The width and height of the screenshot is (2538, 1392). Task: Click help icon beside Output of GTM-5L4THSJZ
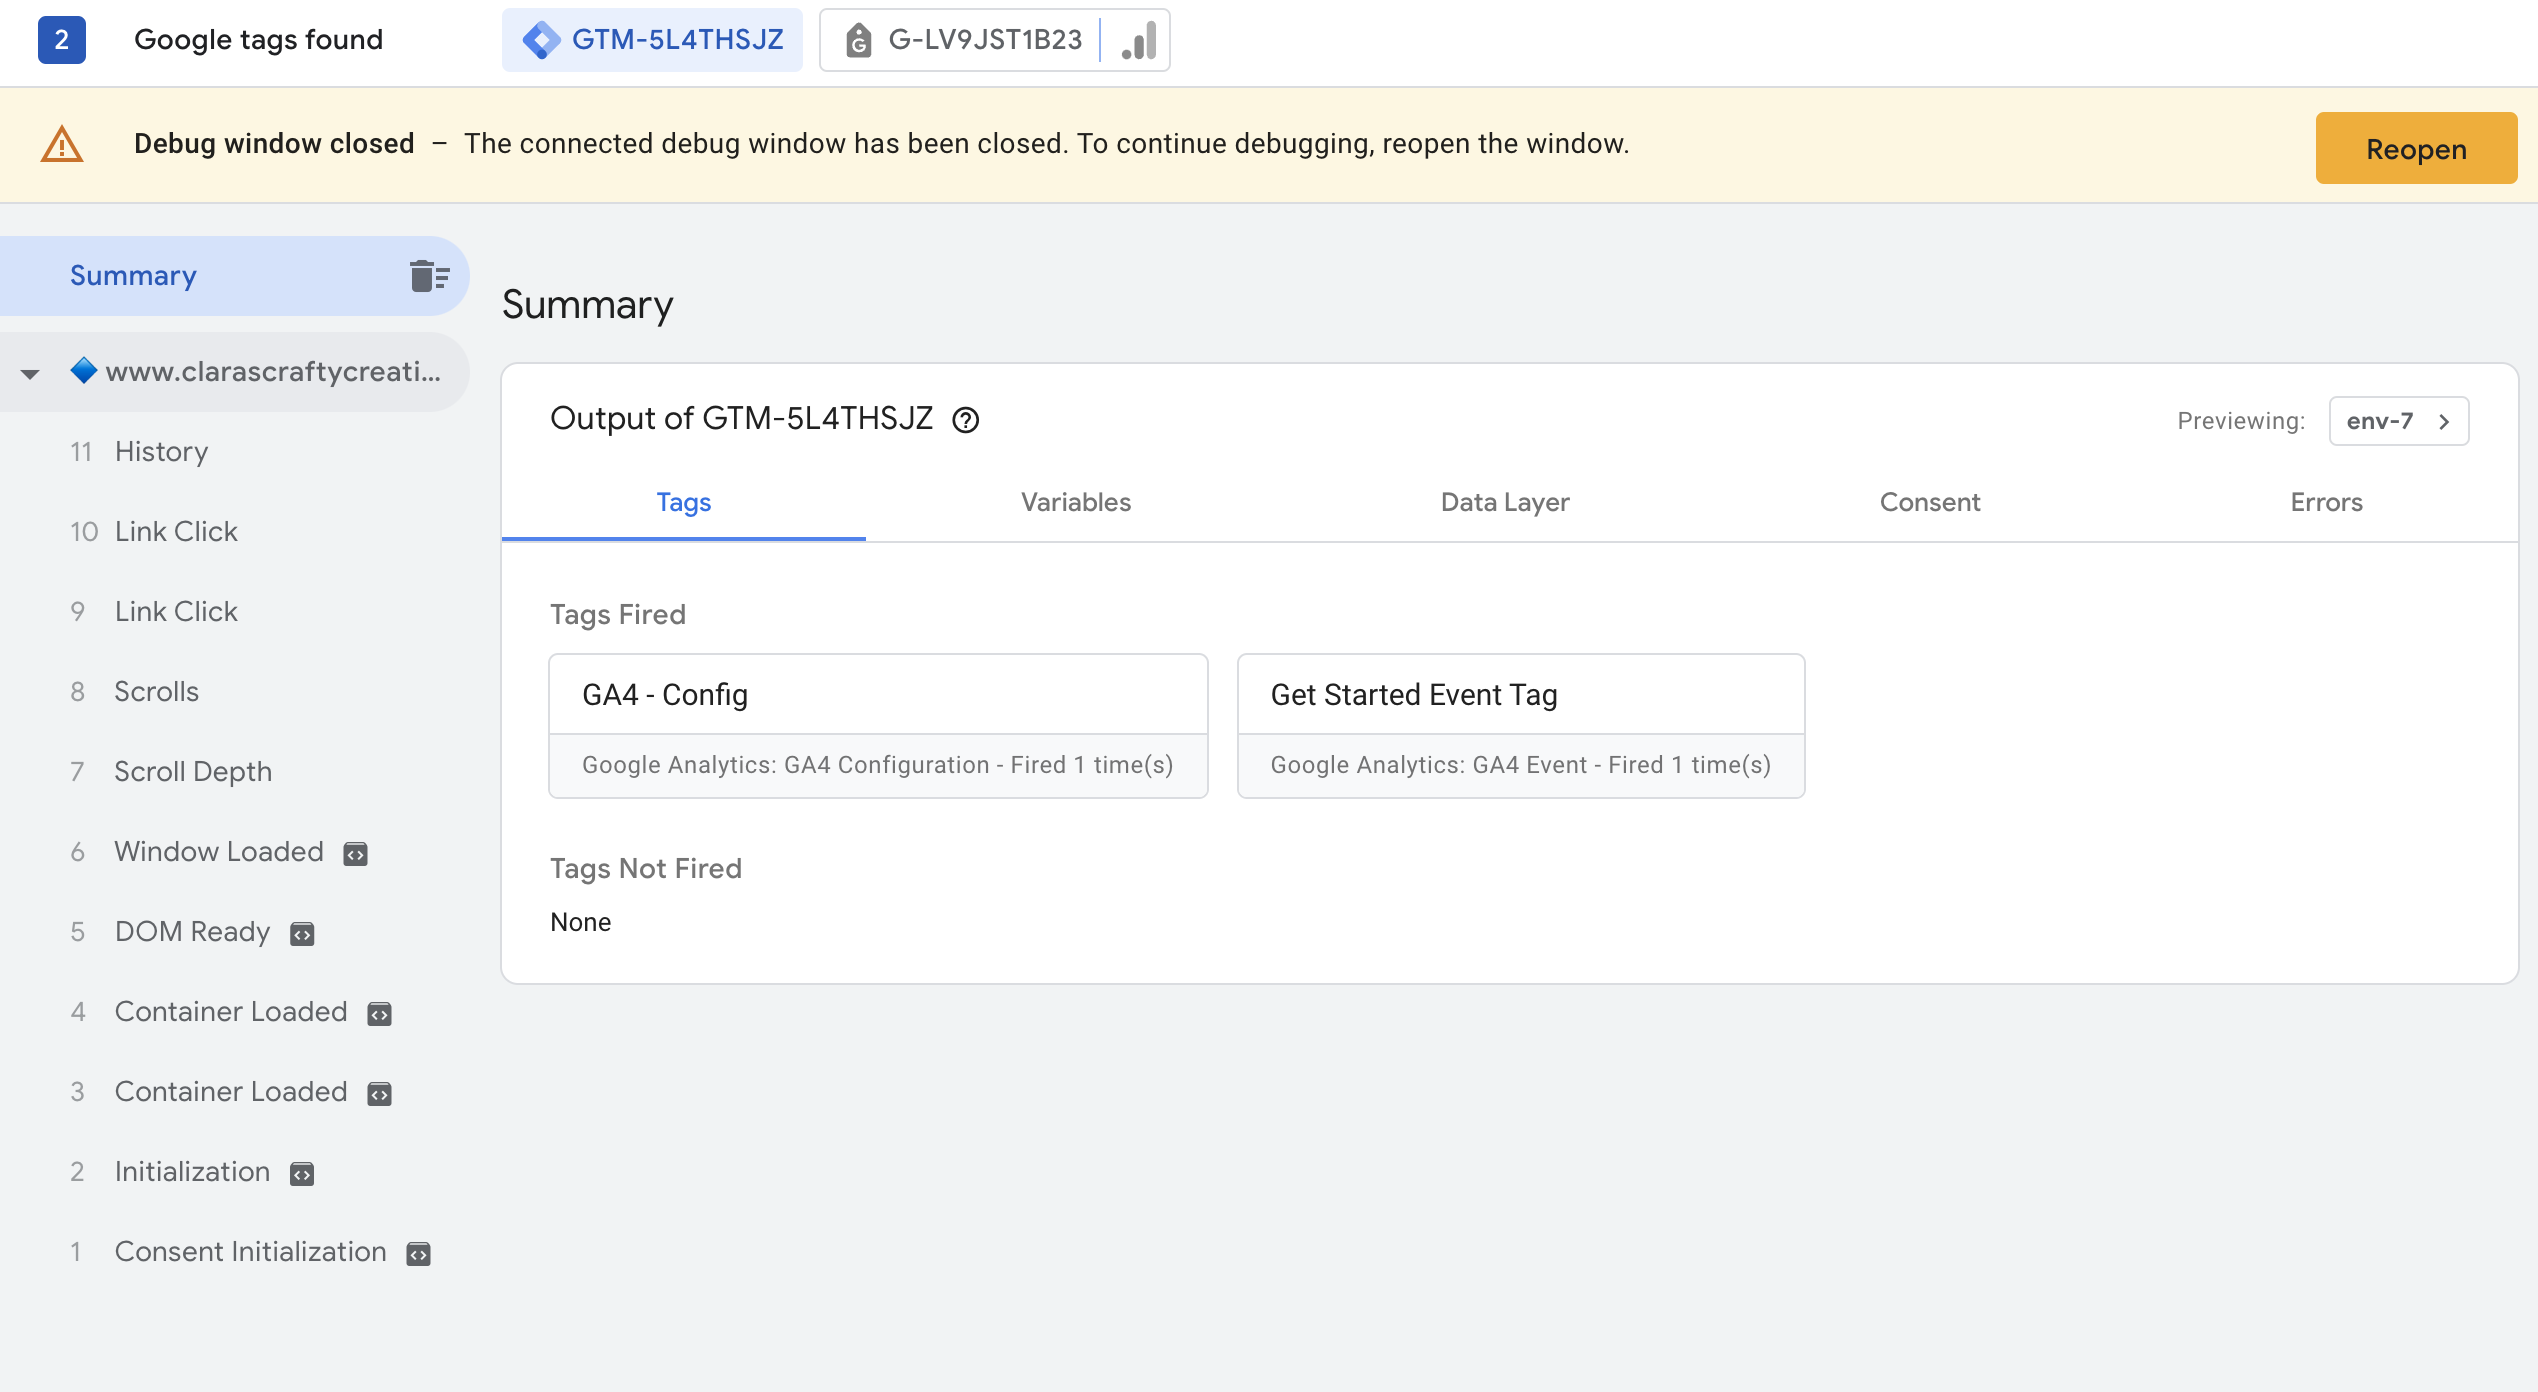click(965, 420)
